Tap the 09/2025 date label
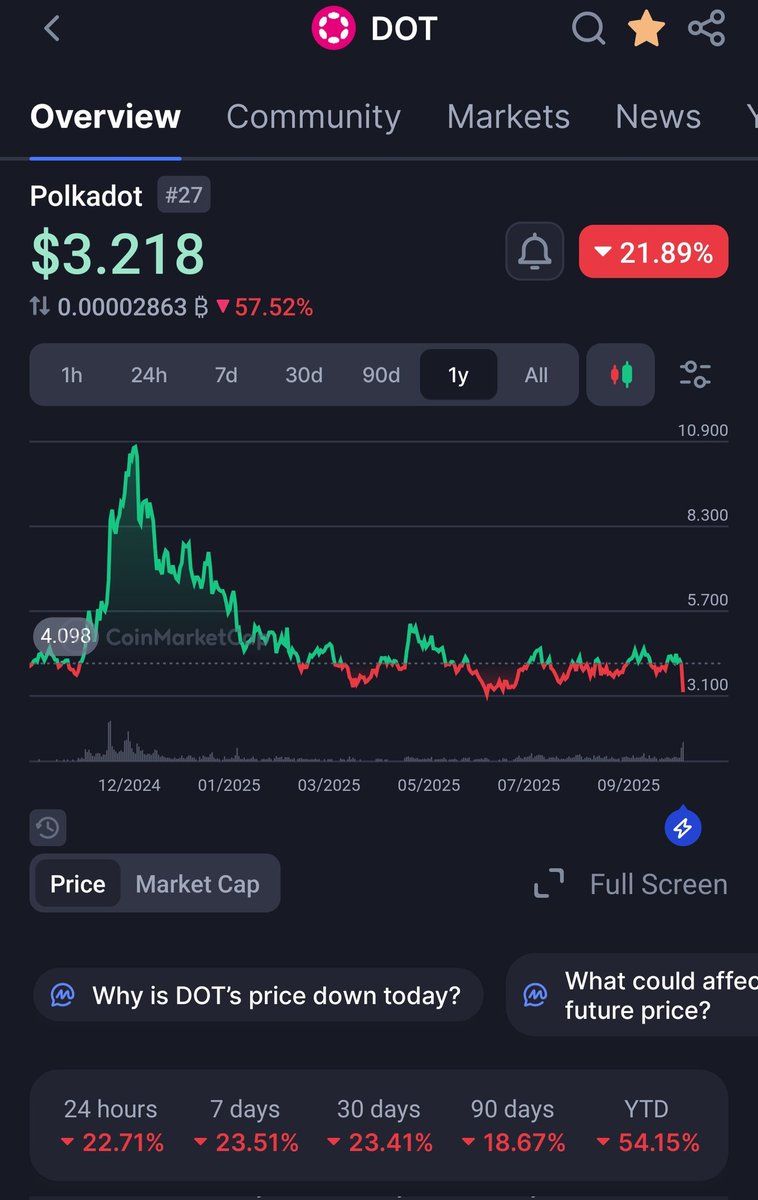 coord(629,785)
